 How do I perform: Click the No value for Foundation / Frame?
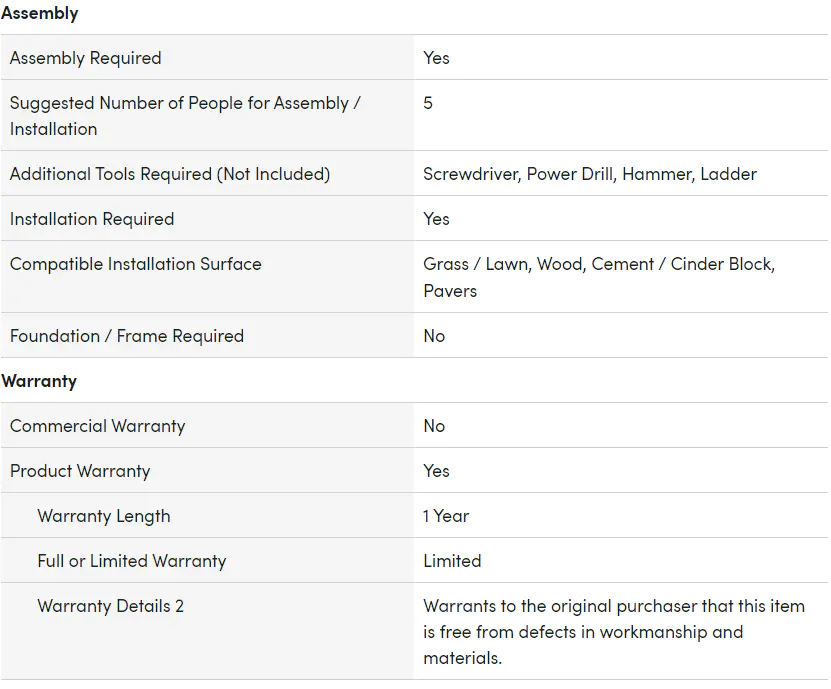pyautogui.click(x=434, y=336)
